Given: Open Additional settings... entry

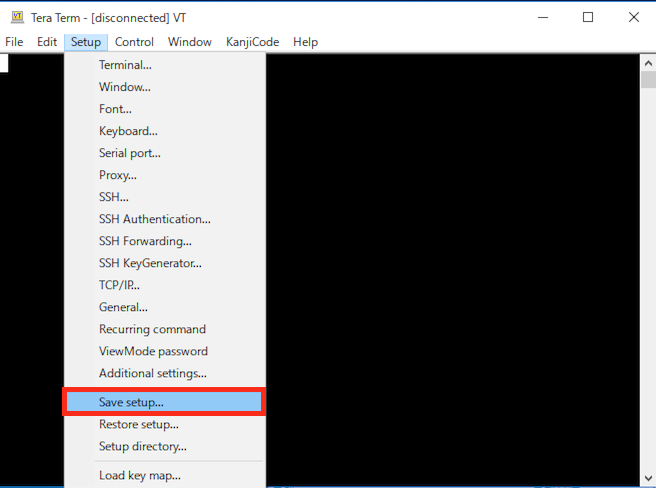Looking at the screenshot, I should 152,373.
